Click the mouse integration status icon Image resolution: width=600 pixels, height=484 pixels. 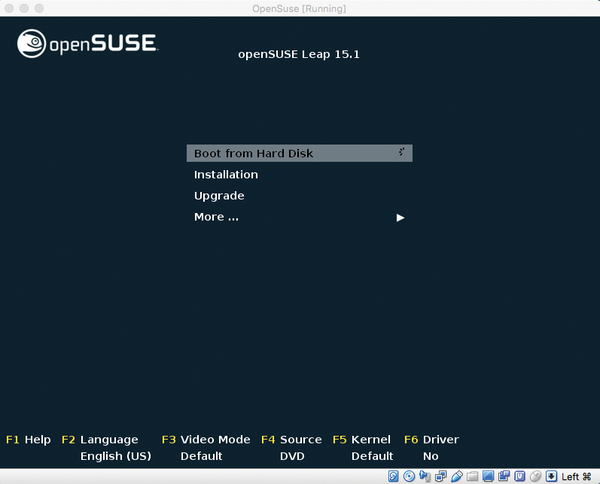(x=535, y=476)
